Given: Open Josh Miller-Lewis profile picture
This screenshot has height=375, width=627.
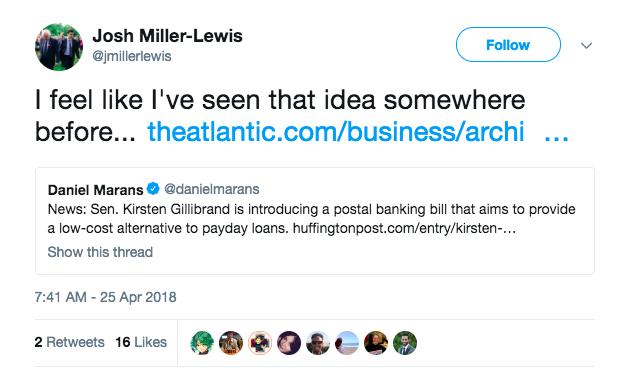Looking at the screenshot, I should pyautogui.click(x=59, y=47).
